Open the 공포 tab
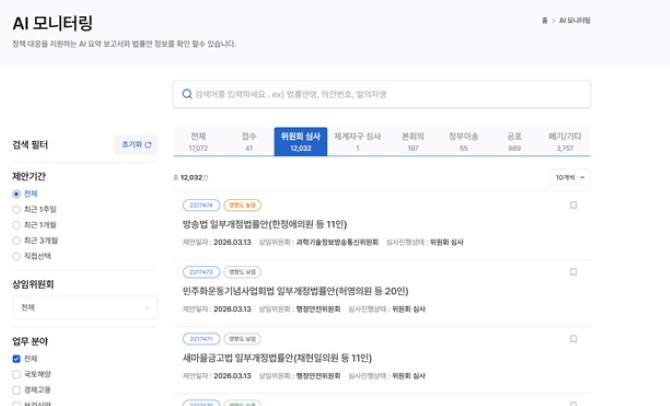The image size is (670, 406). click(514, 142)
